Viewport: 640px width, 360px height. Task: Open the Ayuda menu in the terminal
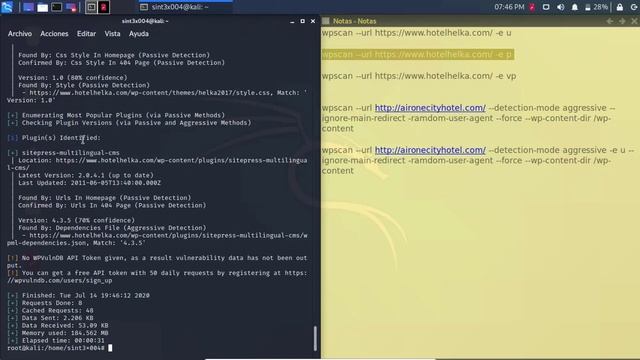point(139,34)
